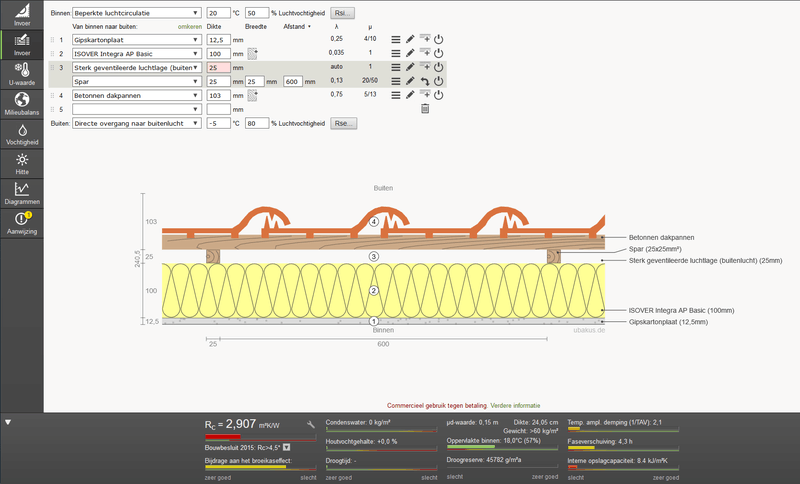Insert a layer after the luchtlage layer
The image size is (800, 484).
pyautogui.click(x=424, y=66)
